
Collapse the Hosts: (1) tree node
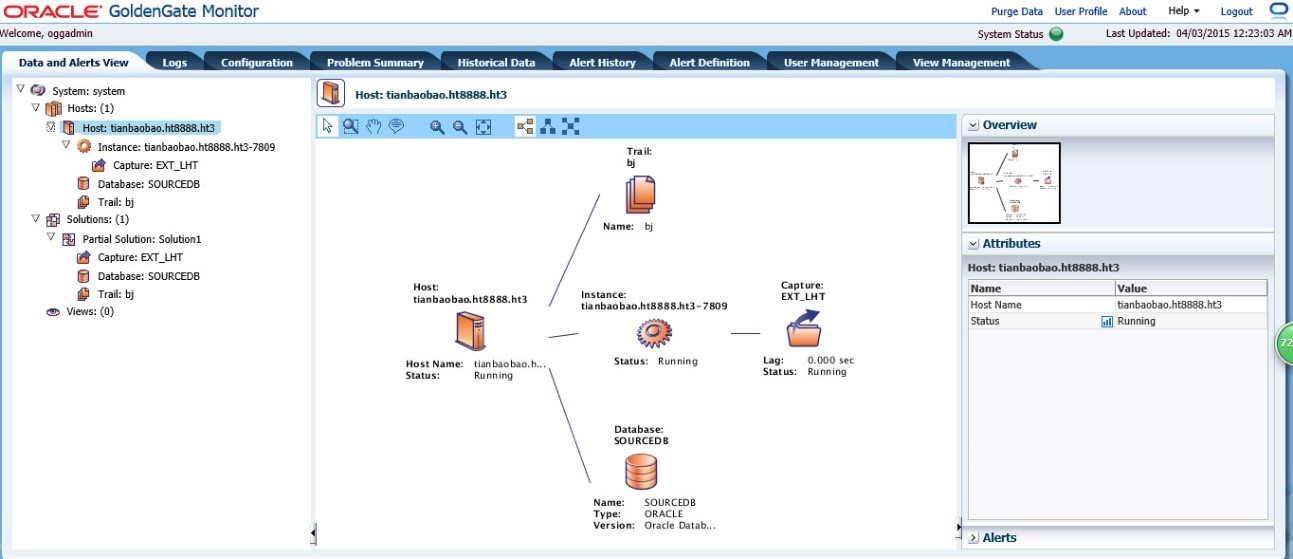pos(36,107)
